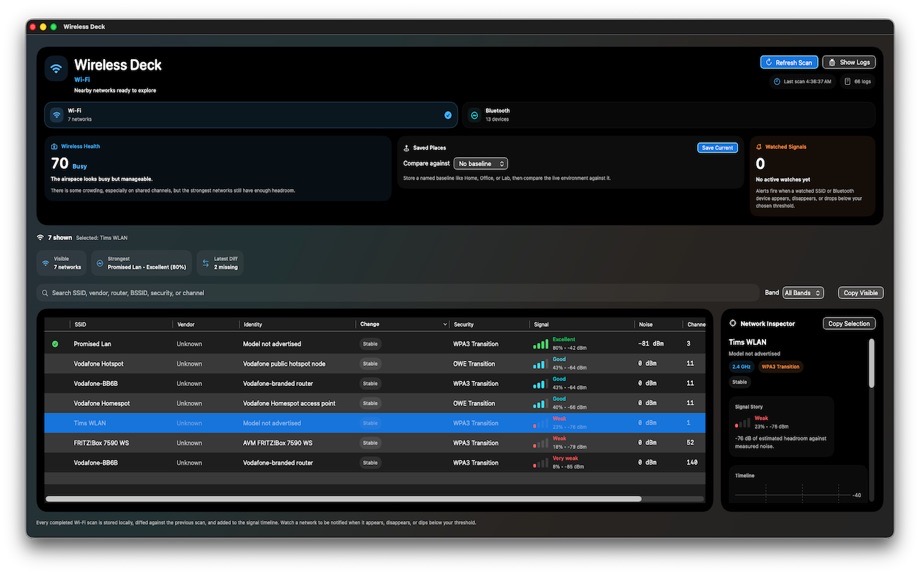Viewport: 920px width, 575px height.
Task: Sort by the Signal column header
Action: (542, 324)
